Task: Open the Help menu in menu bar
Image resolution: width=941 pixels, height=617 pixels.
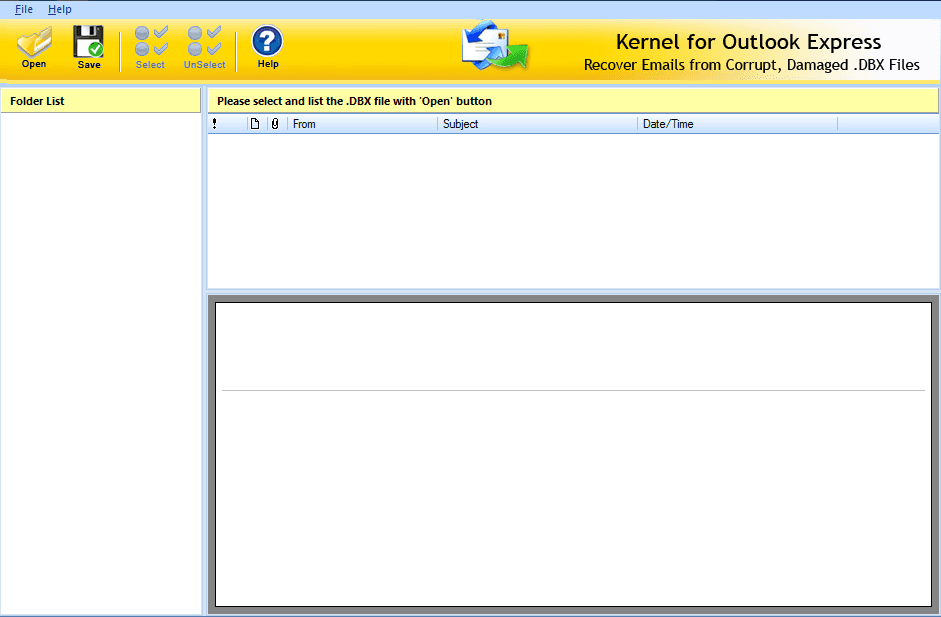Action: 59,9
